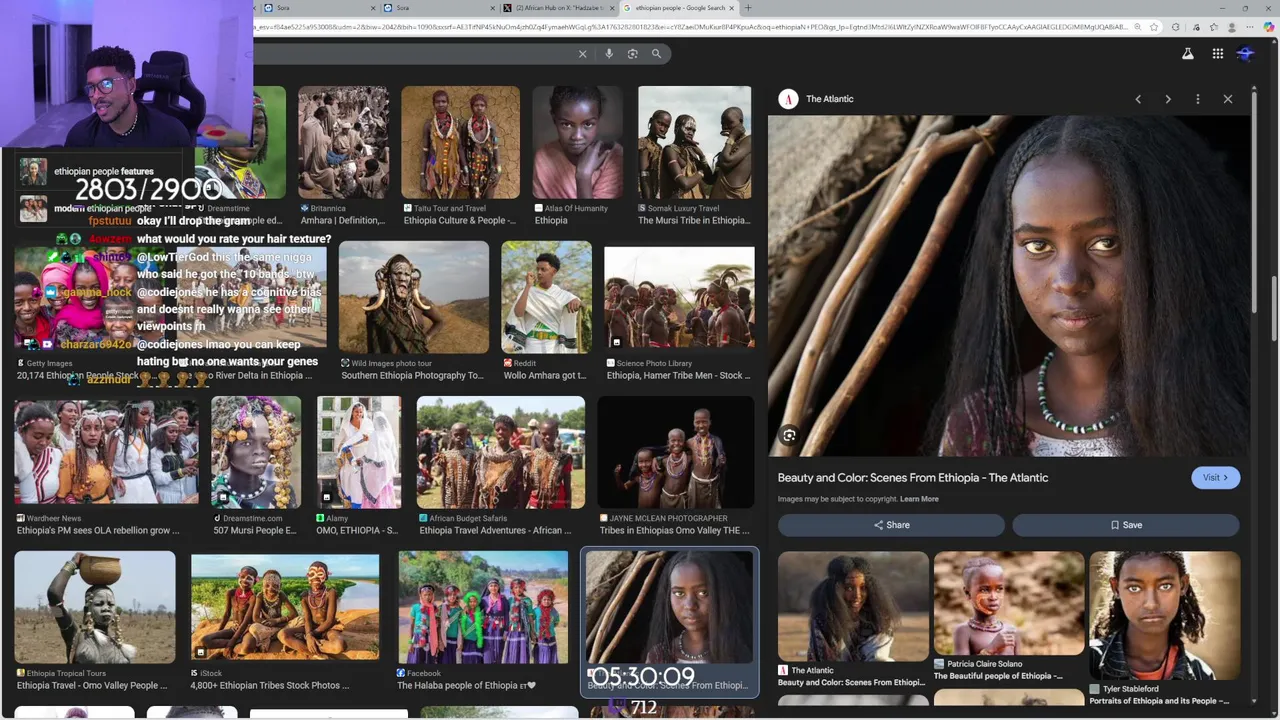
Task: Open more options in image preview panel
Action: (1197, 99)
